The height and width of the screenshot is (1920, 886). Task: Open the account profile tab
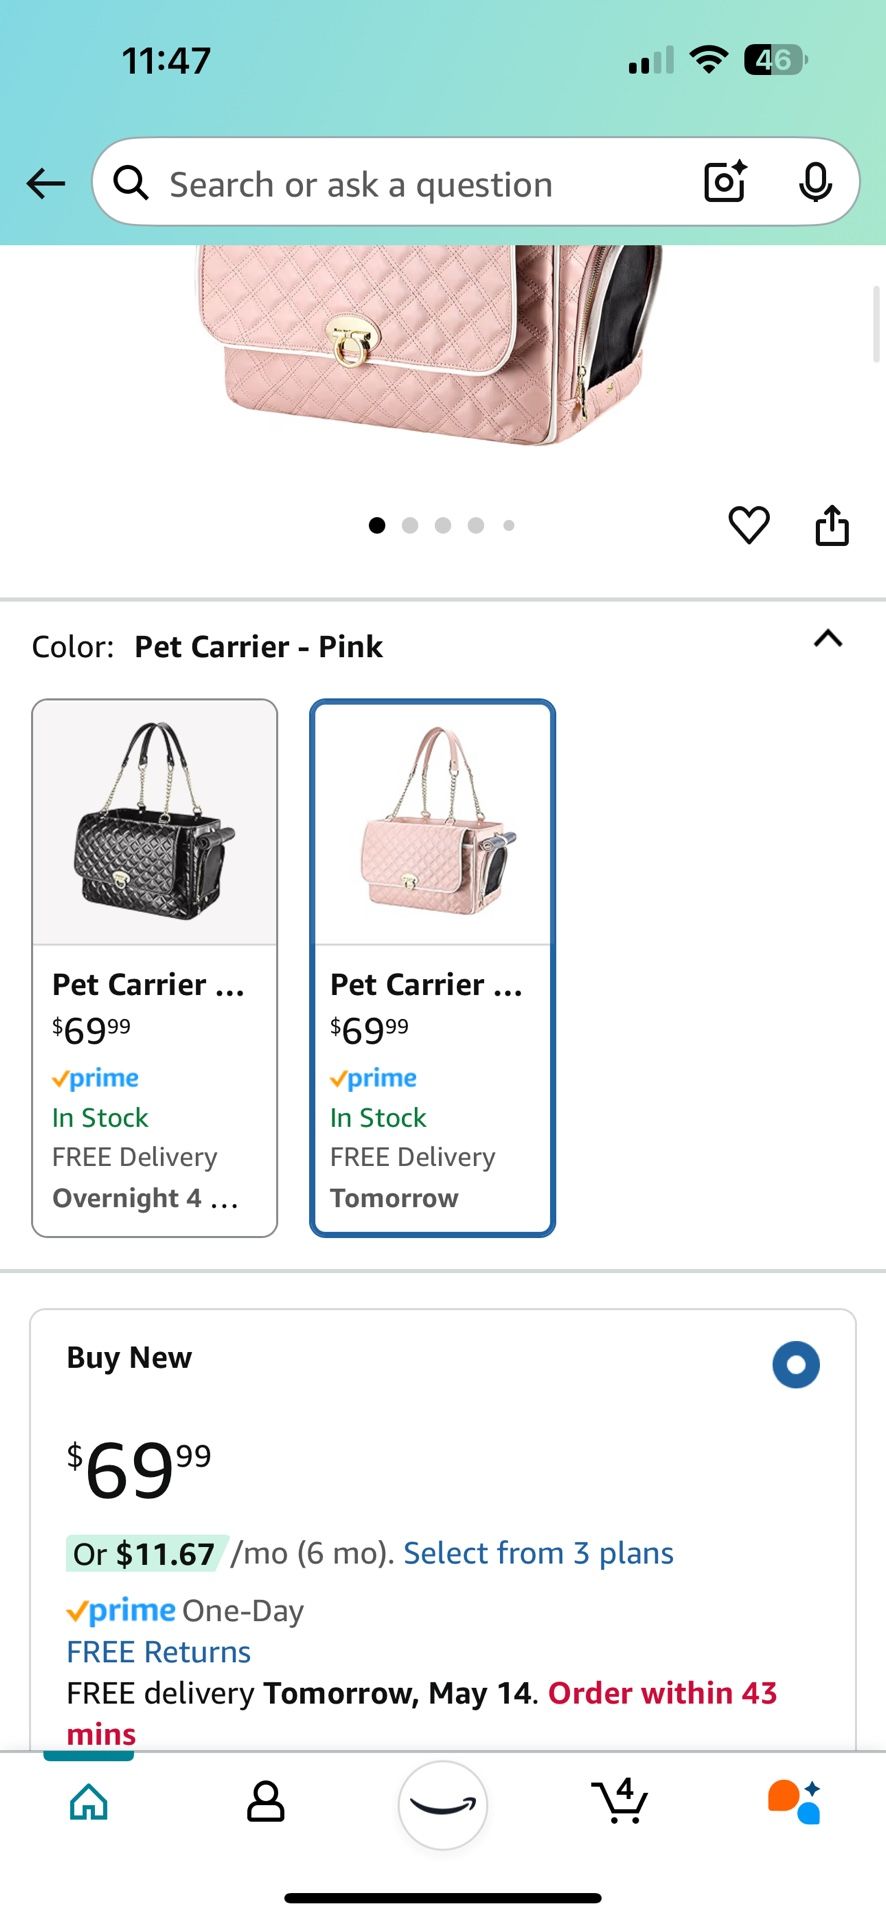pyautogui.click(x=265, y=1802)
